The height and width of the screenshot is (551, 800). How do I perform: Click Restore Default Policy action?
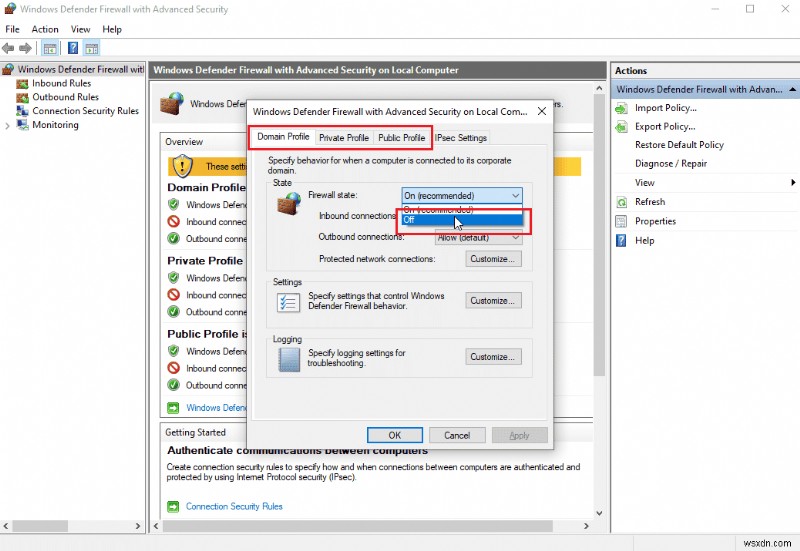[x=679, y=145]
